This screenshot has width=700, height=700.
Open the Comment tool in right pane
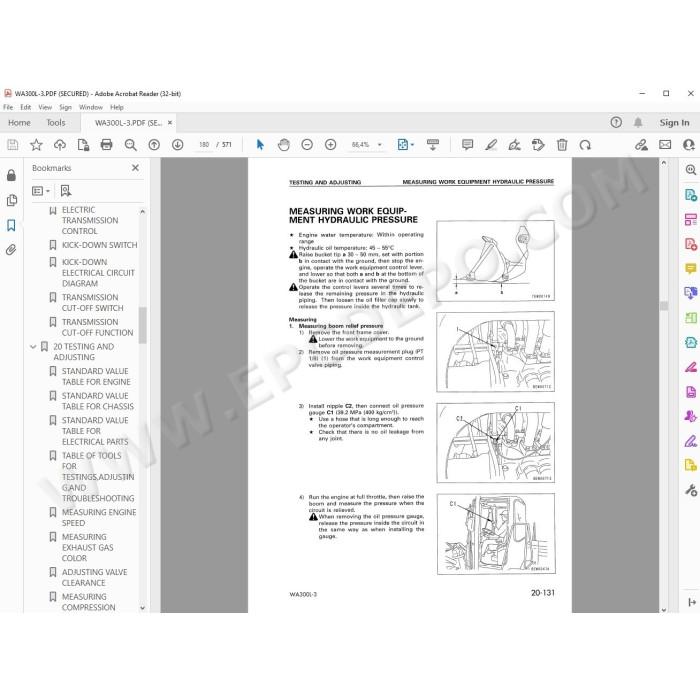pyautogui.click(x=691, y=268)
